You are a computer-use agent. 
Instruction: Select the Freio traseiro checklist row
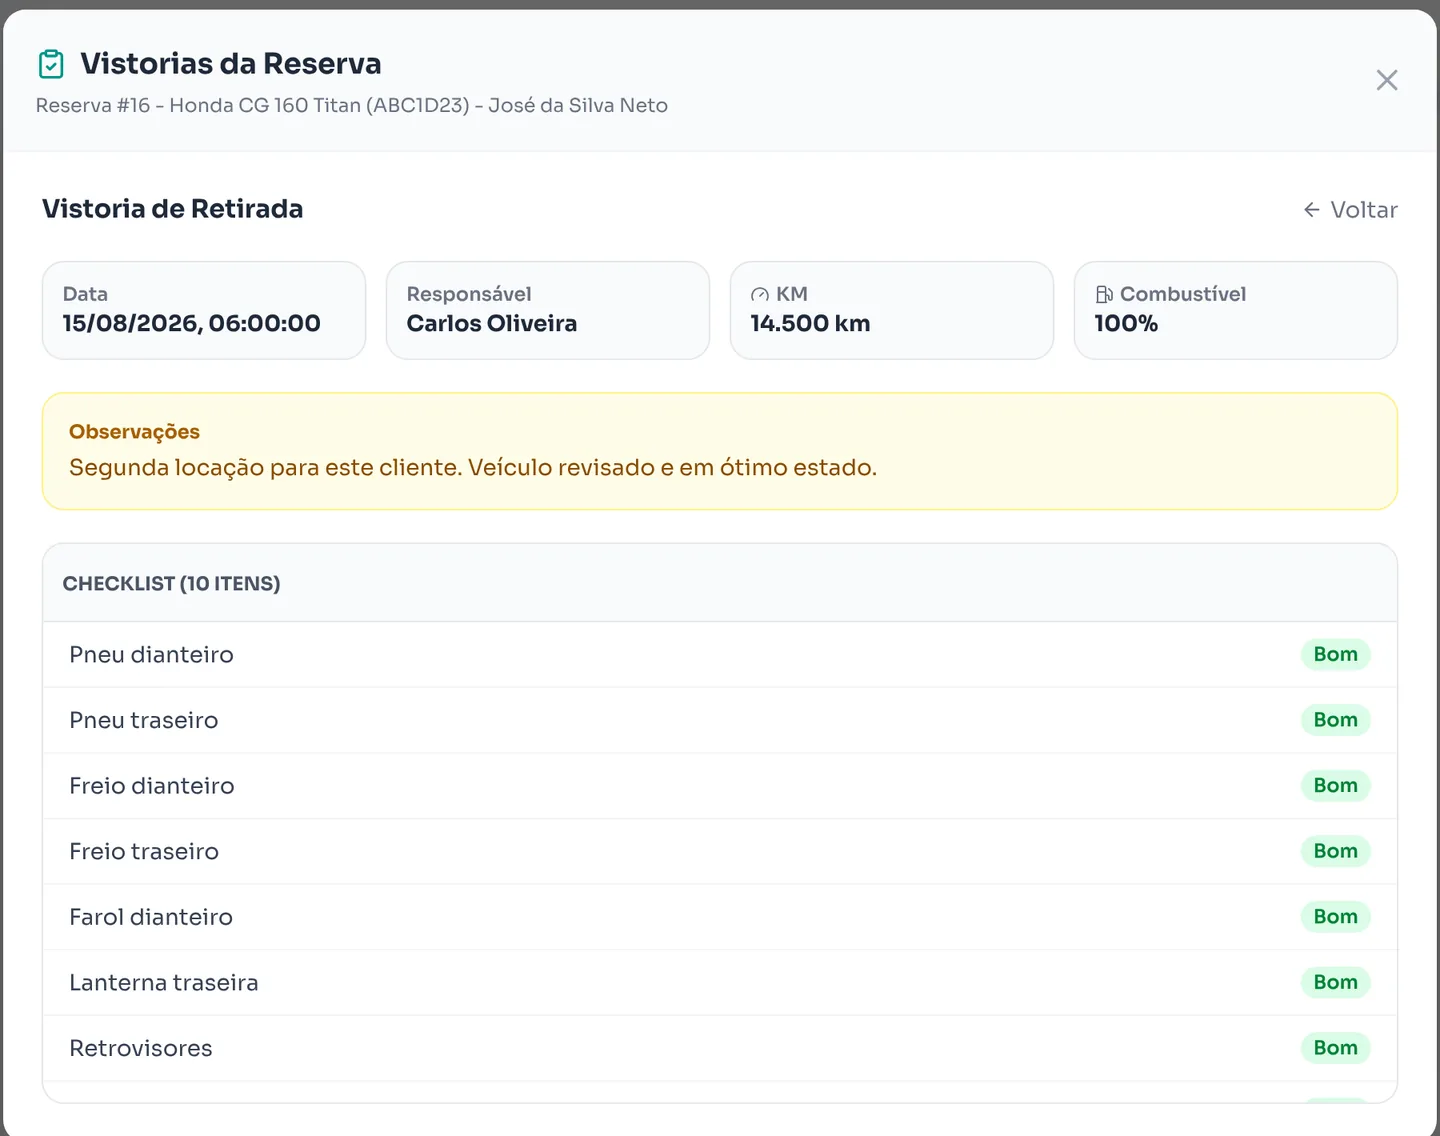click(720, 852)
